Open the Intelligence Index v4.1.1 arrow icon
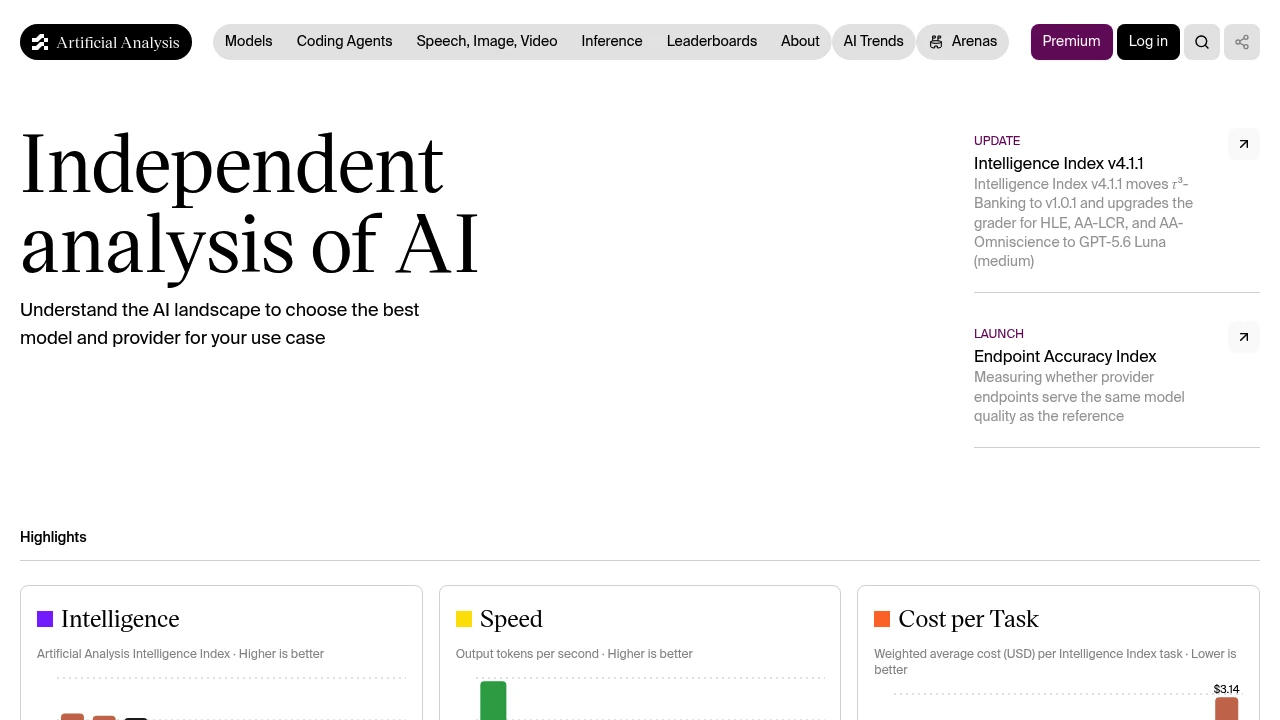Viewport: 1280px width, 720px height. coord(1244,144)
